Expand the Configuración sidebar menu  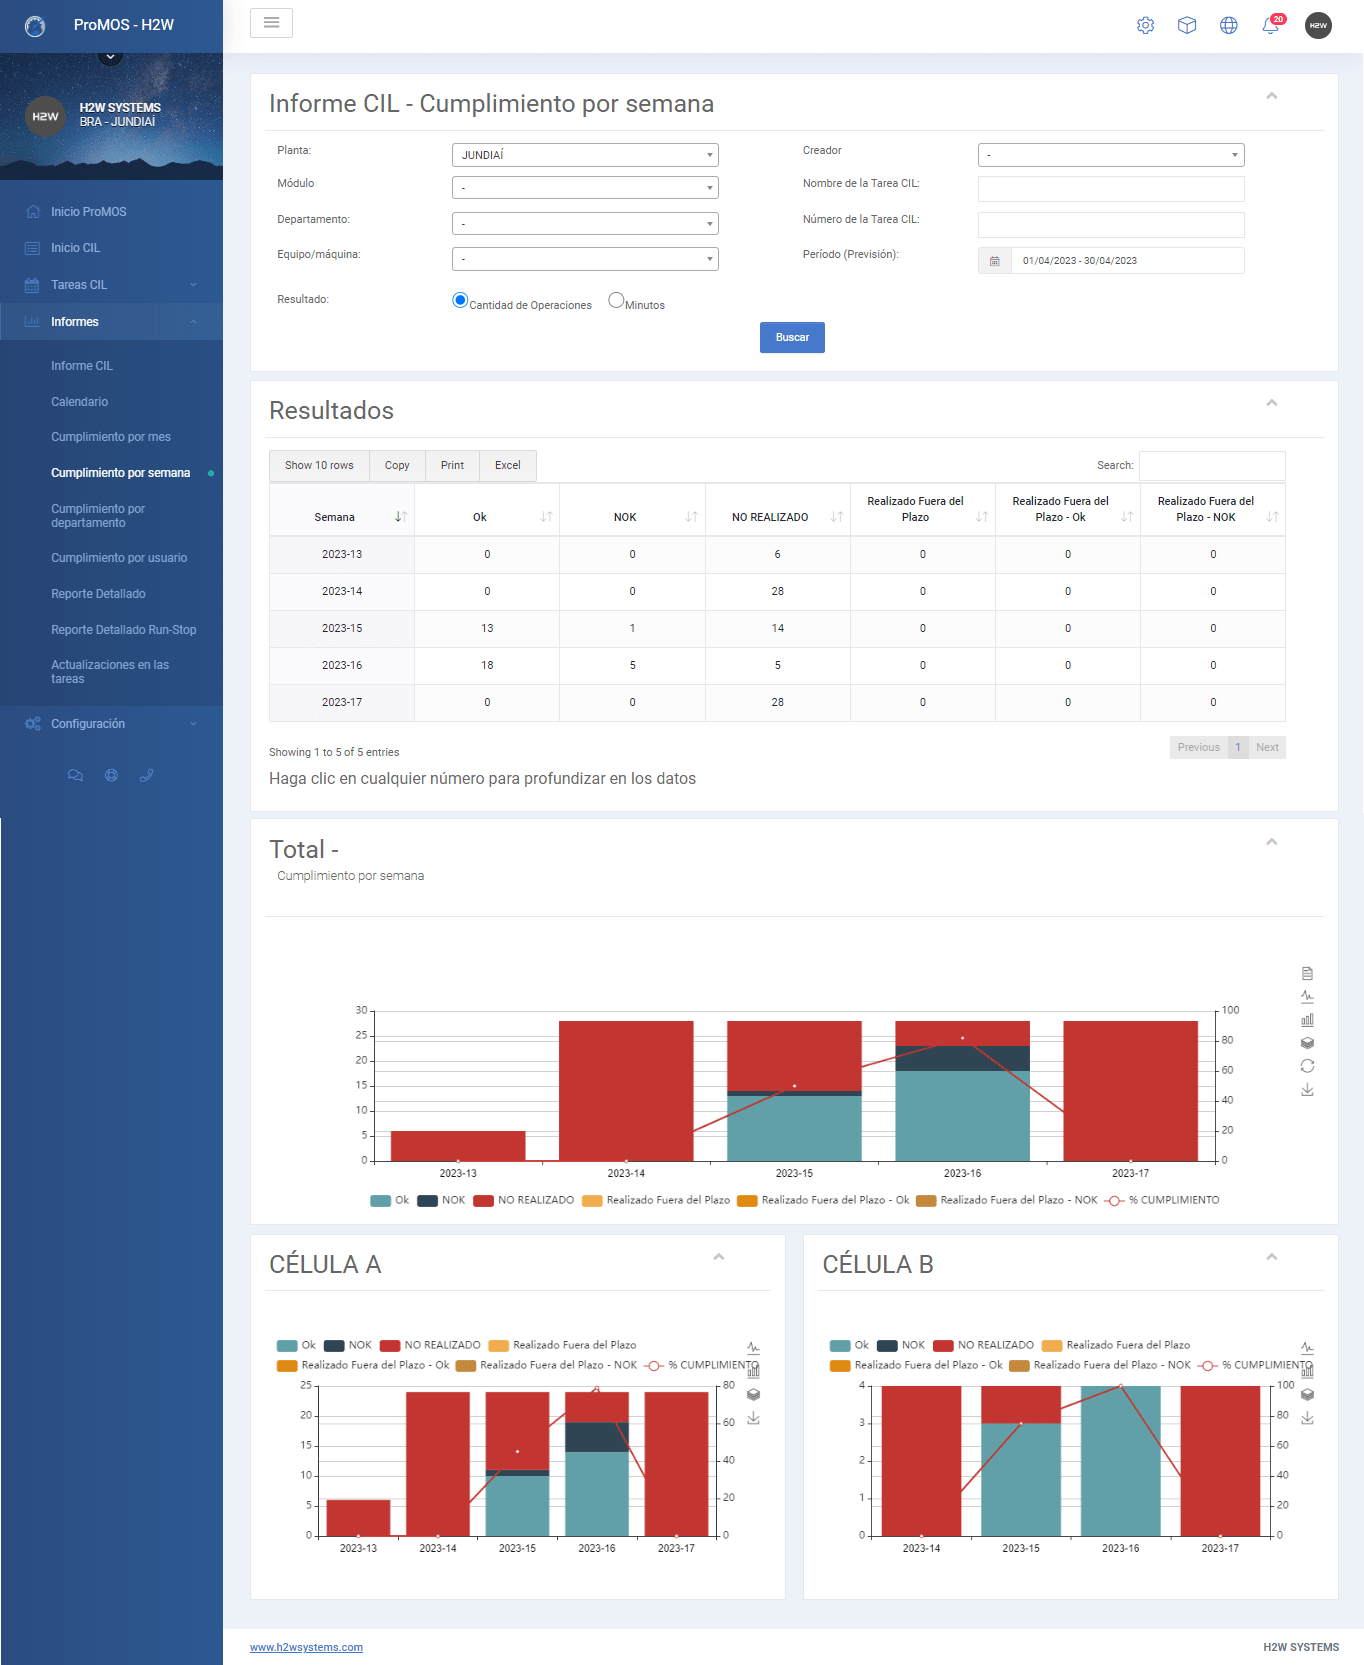point(111,724)
